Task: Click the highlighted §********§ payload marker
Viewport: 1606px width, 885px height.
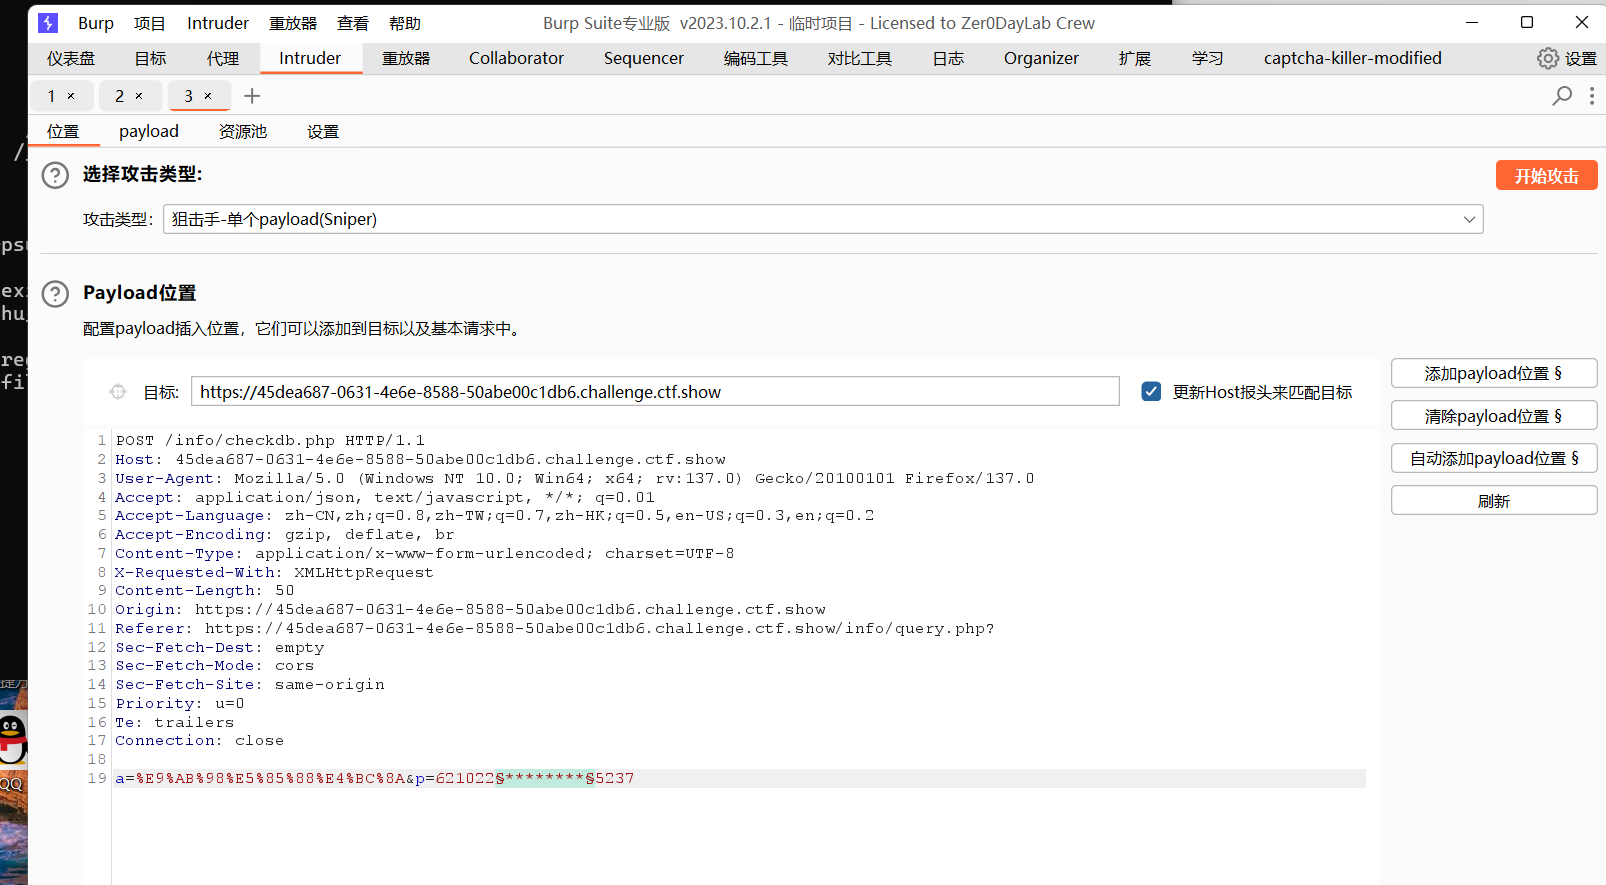Action: coord(545,779)
